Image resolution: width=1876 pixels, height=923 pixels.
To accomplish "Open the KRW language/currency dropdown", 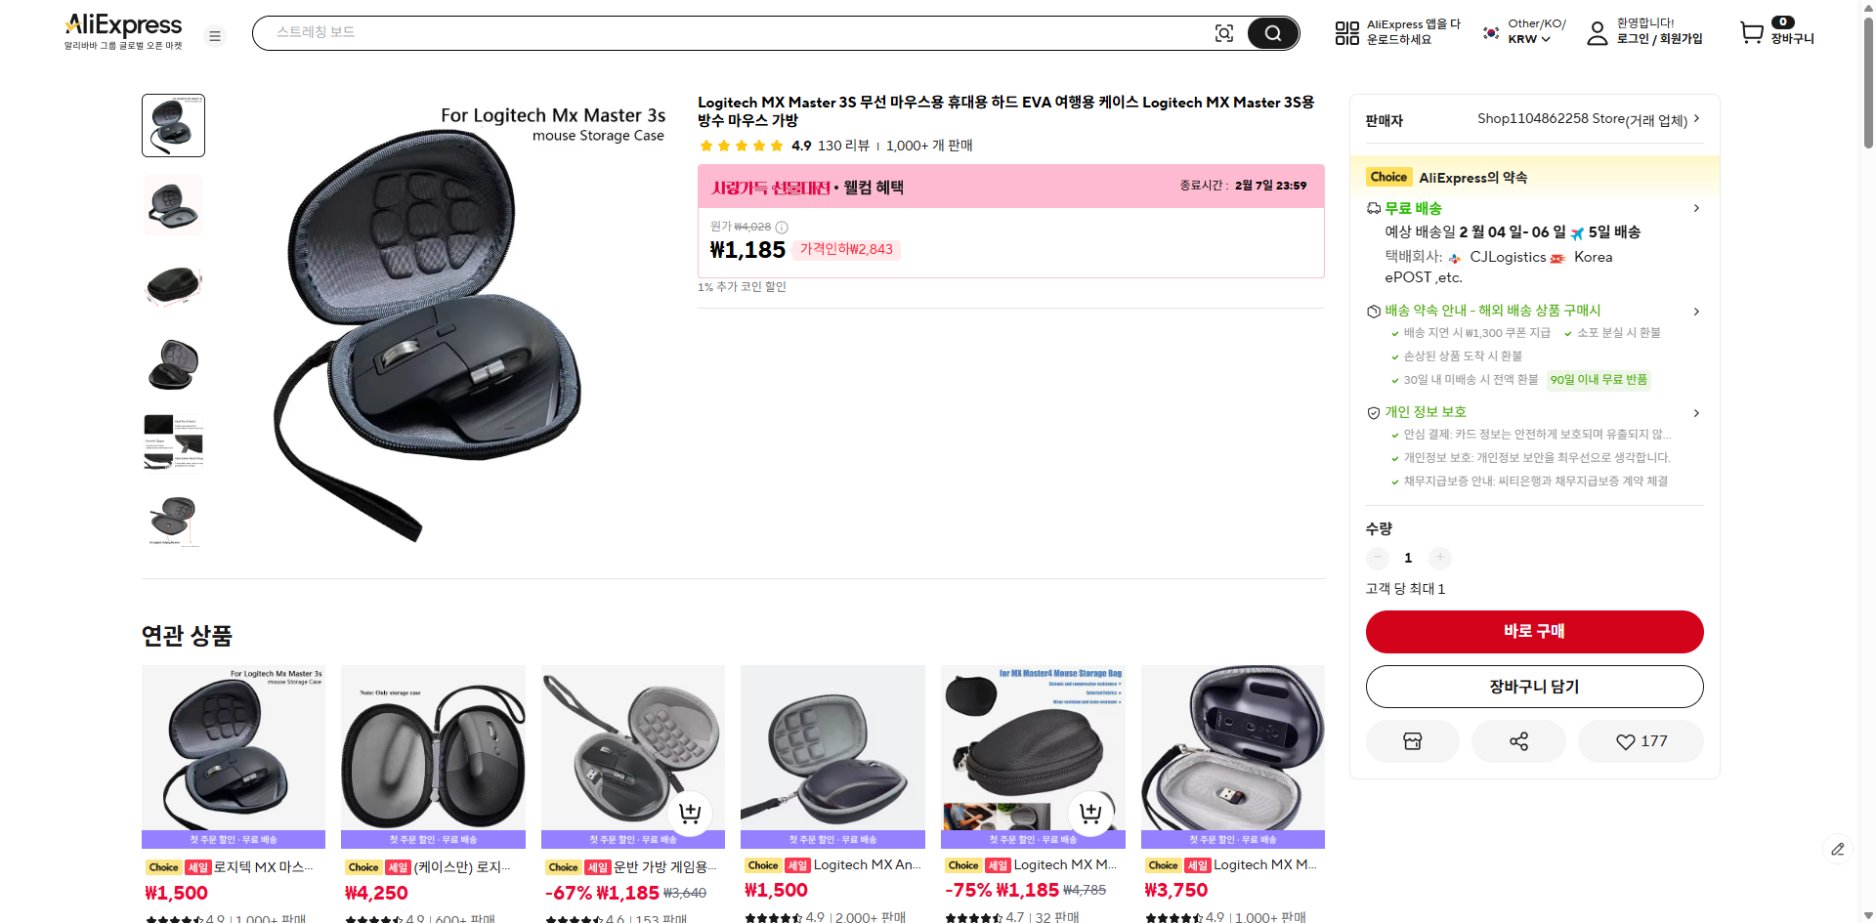I will (x=1528, y=39).
